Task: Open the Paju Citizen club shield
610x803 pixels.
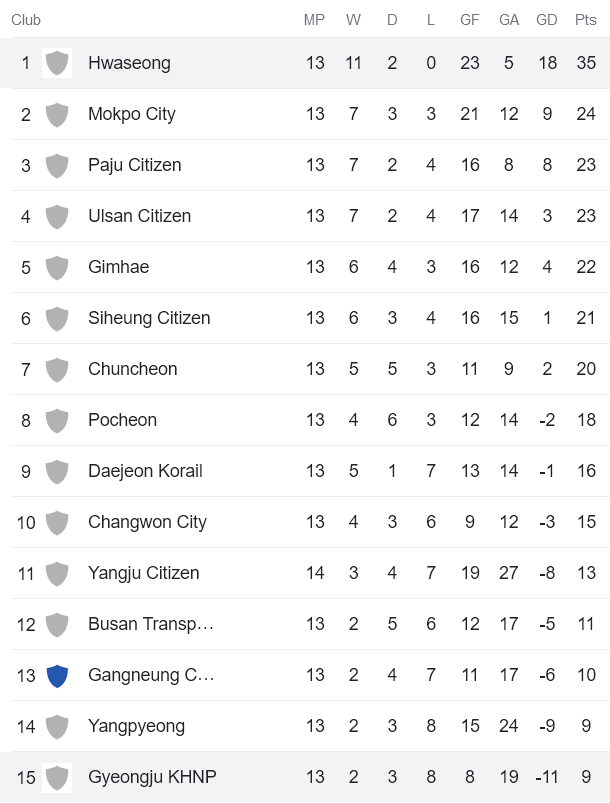Action: coord(57,165)
